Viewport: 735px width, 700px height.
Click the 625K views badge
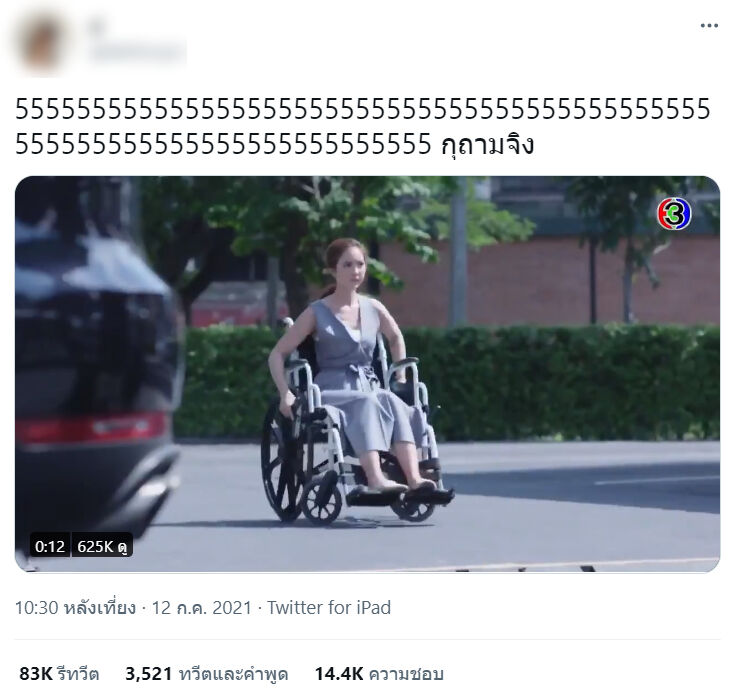click(x=102, y=546)
